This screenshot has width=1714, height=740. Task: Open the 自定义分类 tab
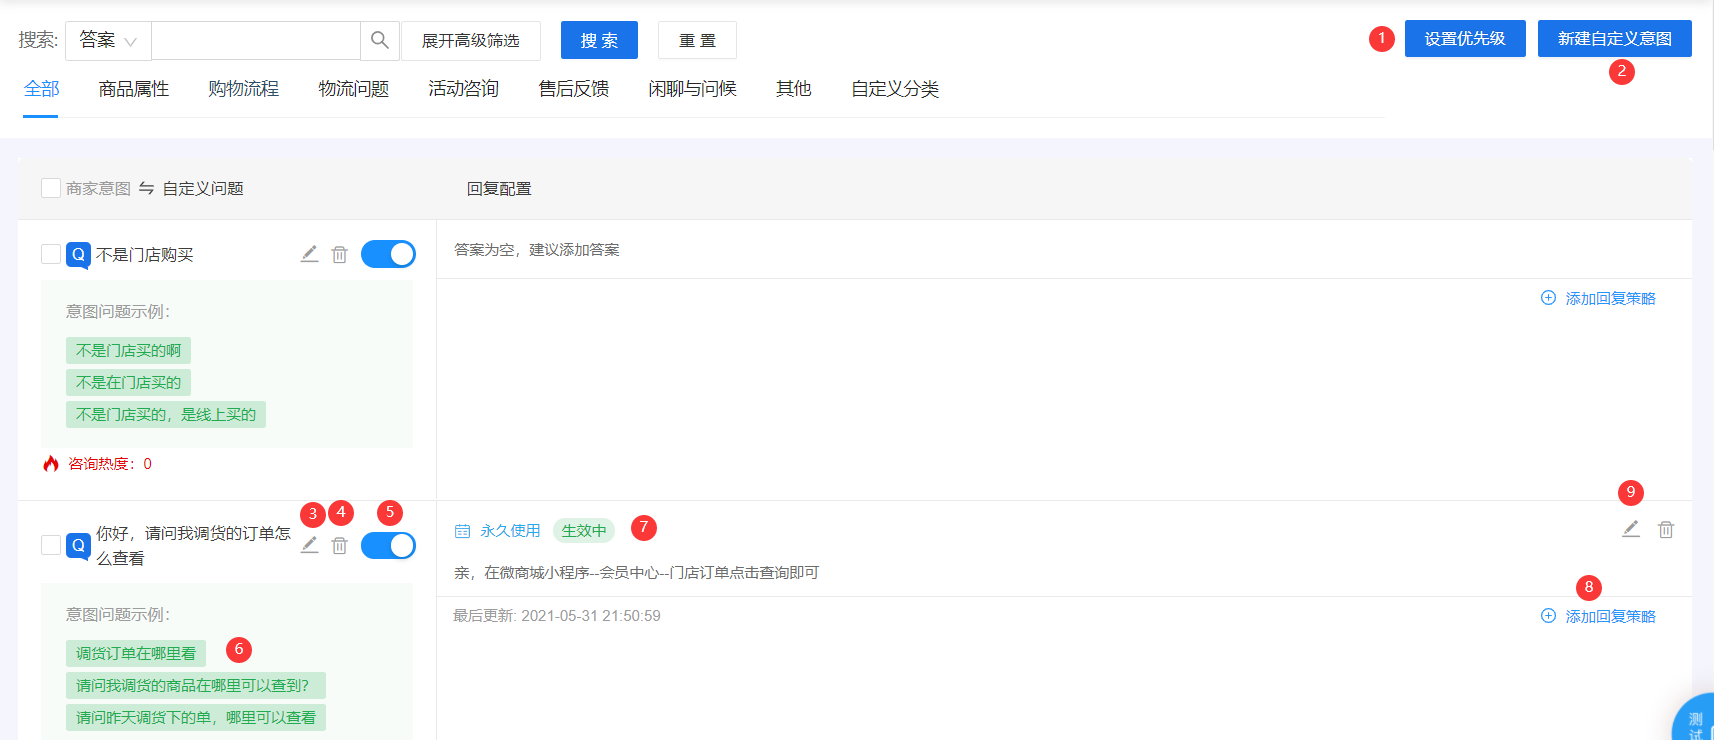click(x=895, y=89)
